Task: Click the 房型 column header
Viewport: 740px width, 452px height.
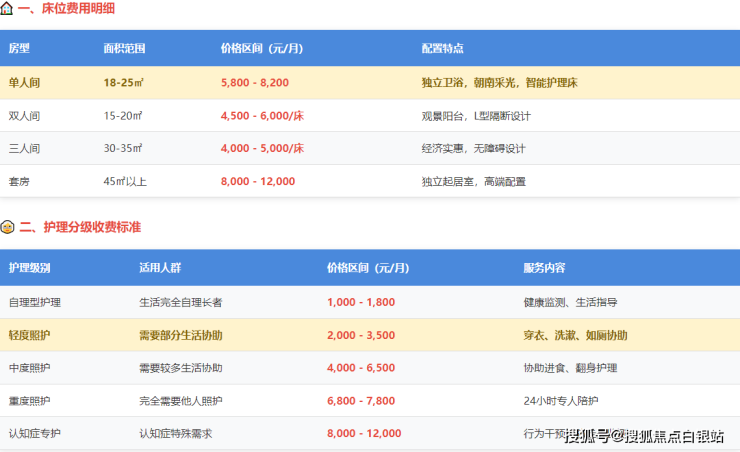Action: [19, 48]
